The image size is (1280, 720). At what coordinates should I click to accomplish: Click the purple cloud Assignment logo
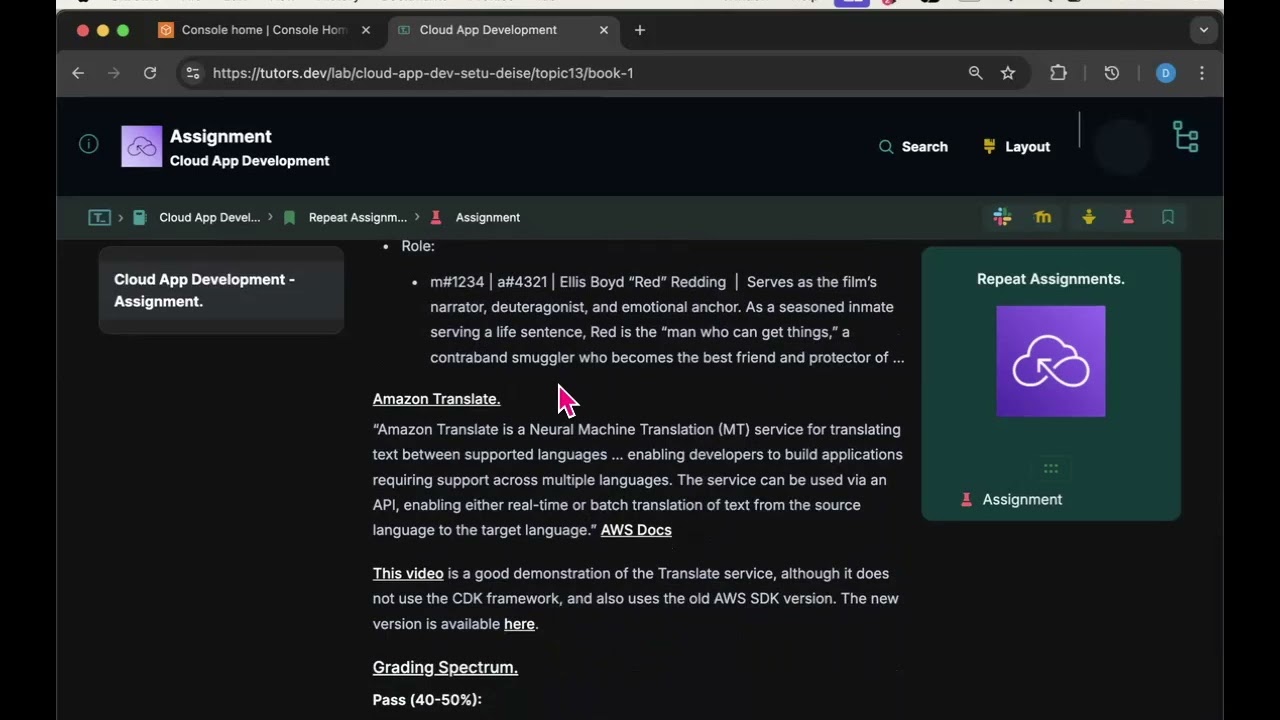(x=142, y=146)
